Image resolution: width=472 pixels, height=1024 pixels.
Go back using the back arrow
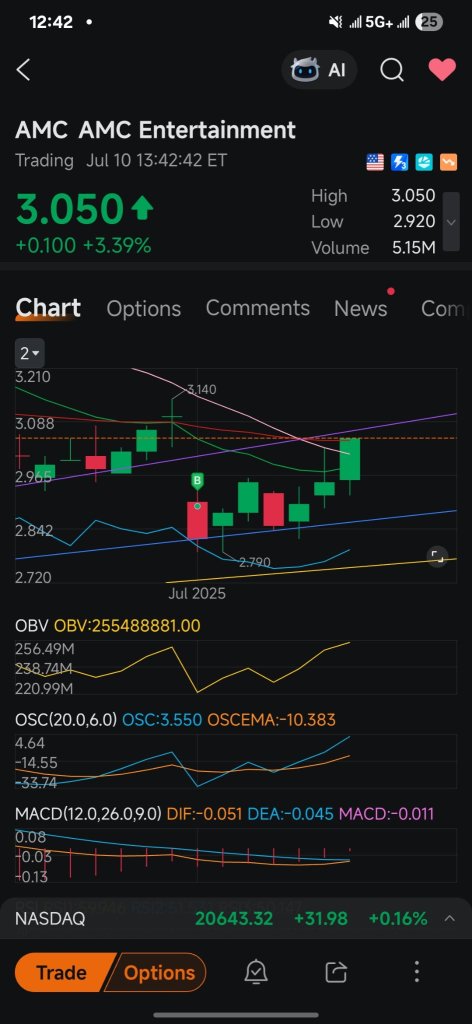coord(24,70)
